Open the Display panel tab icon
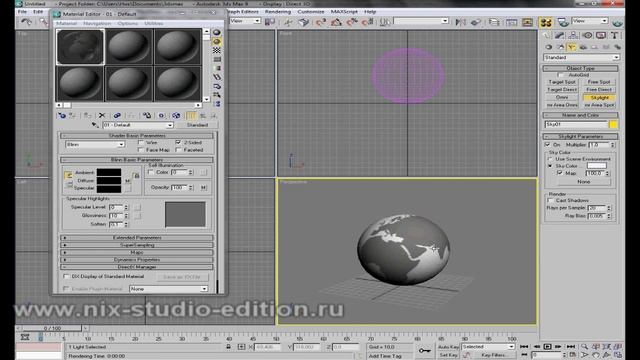 coord(601,36)
